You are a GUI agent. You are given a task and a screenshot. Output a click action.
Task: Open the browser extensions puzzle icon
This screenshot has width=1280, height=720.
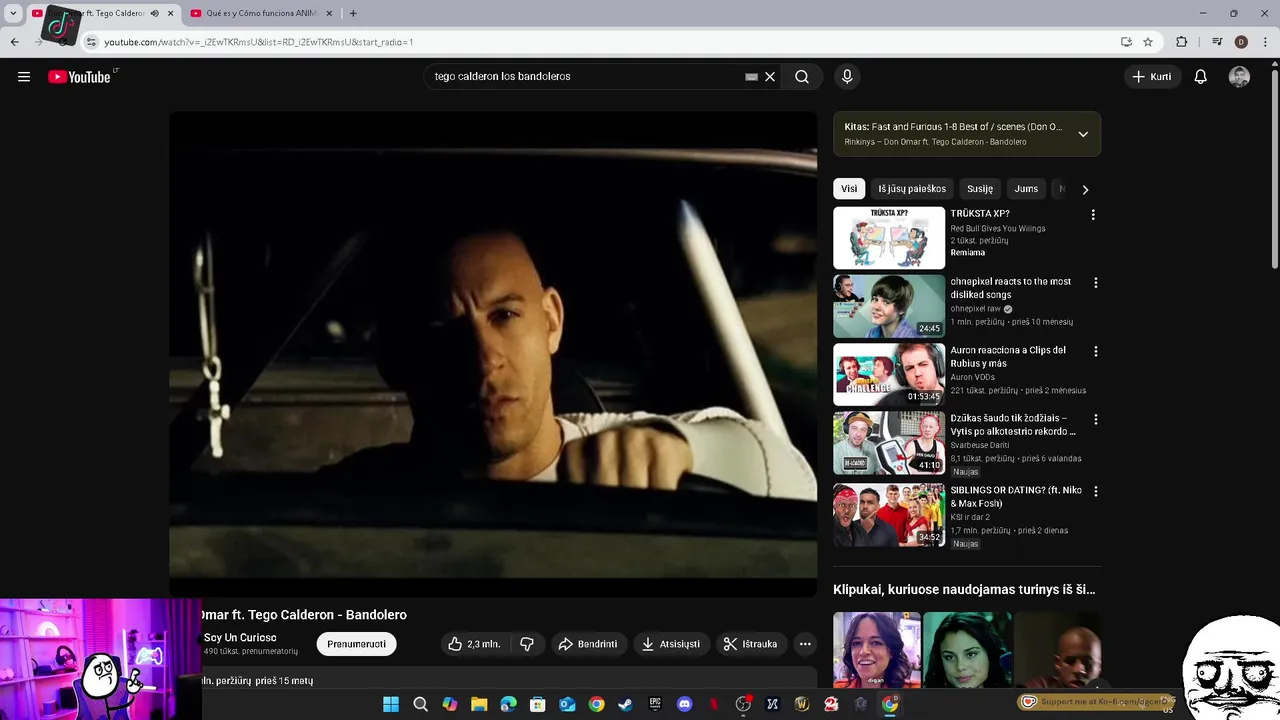(1182, 42)
